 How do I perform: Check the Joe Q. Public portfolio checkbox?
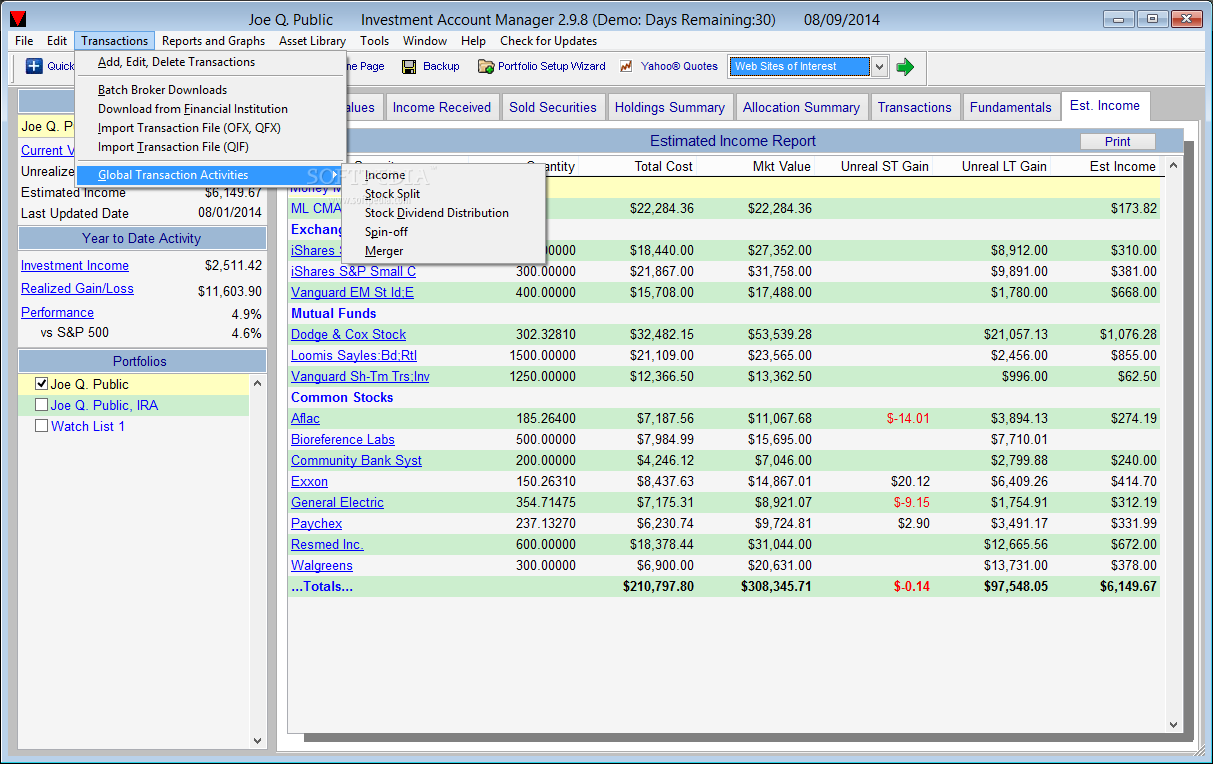pyautogui.click(x=41, y=384)
